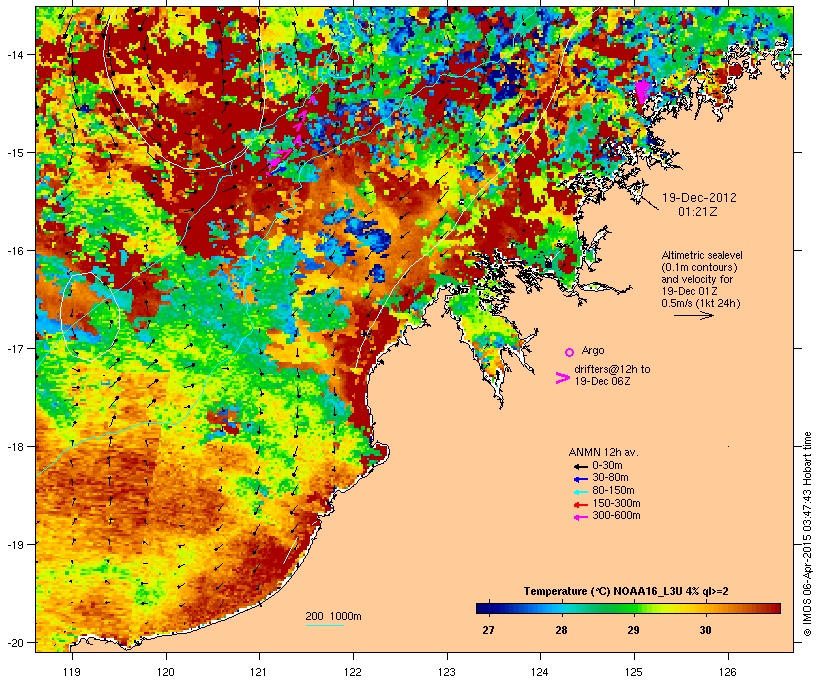Click the magenta drifter marker near 125E
820x680 pixels.
pyautogui.click(x=642, y=92)
